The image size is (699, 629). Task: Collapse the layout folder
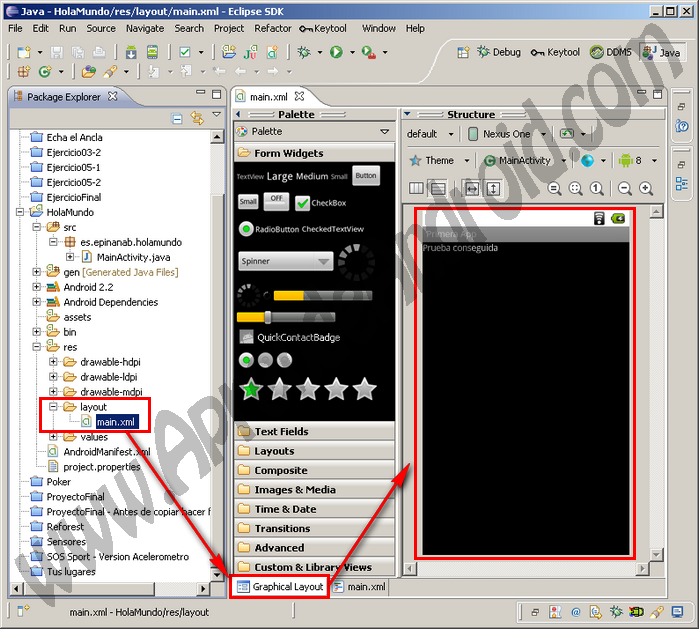coord(53,407)
